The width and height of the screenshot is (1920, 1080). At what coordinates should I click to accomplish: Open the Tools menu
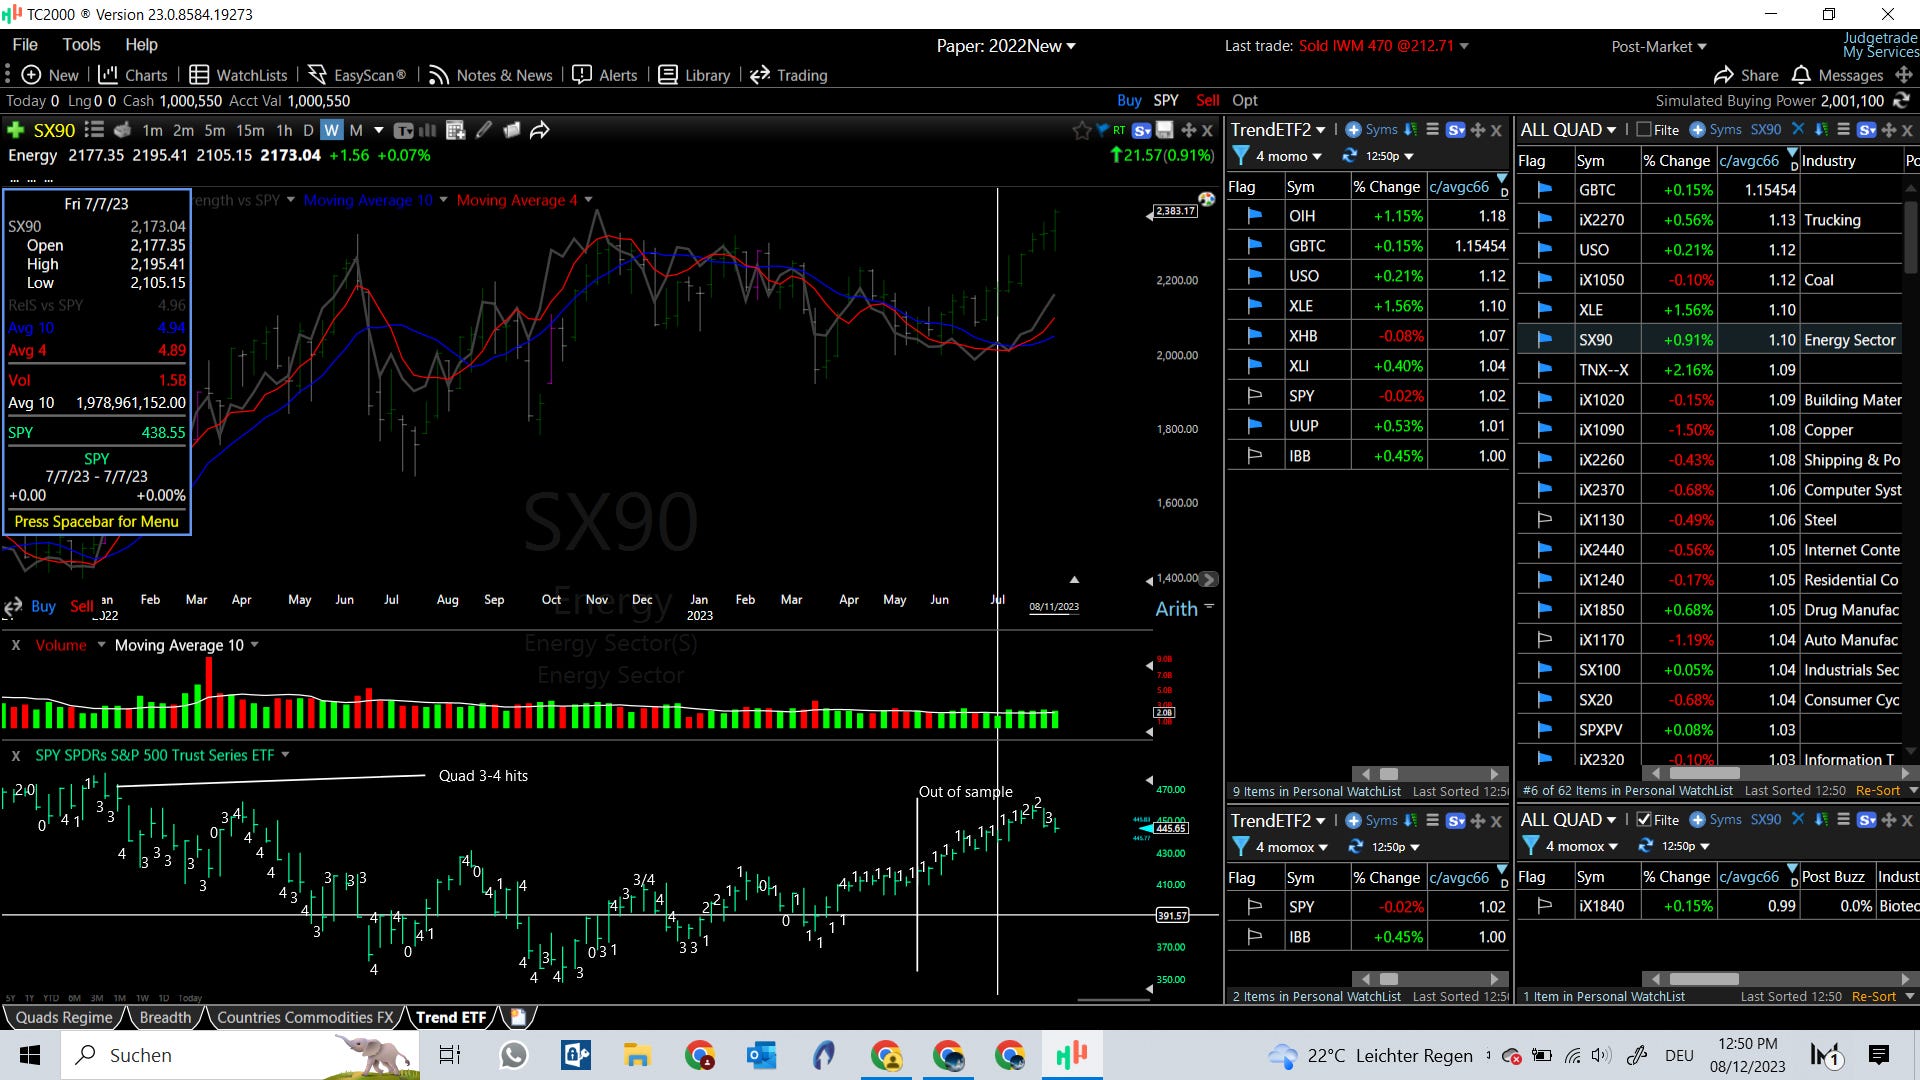click(x=81, y=45)
